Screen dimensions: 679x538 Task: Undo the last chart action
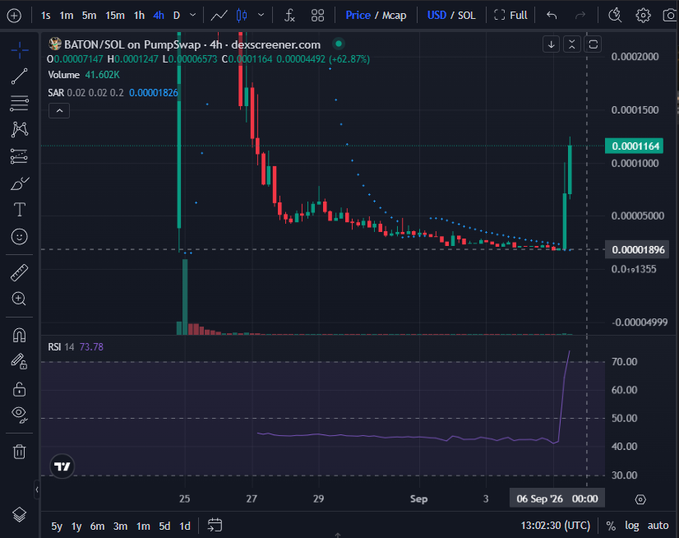(x=551, y=16)
